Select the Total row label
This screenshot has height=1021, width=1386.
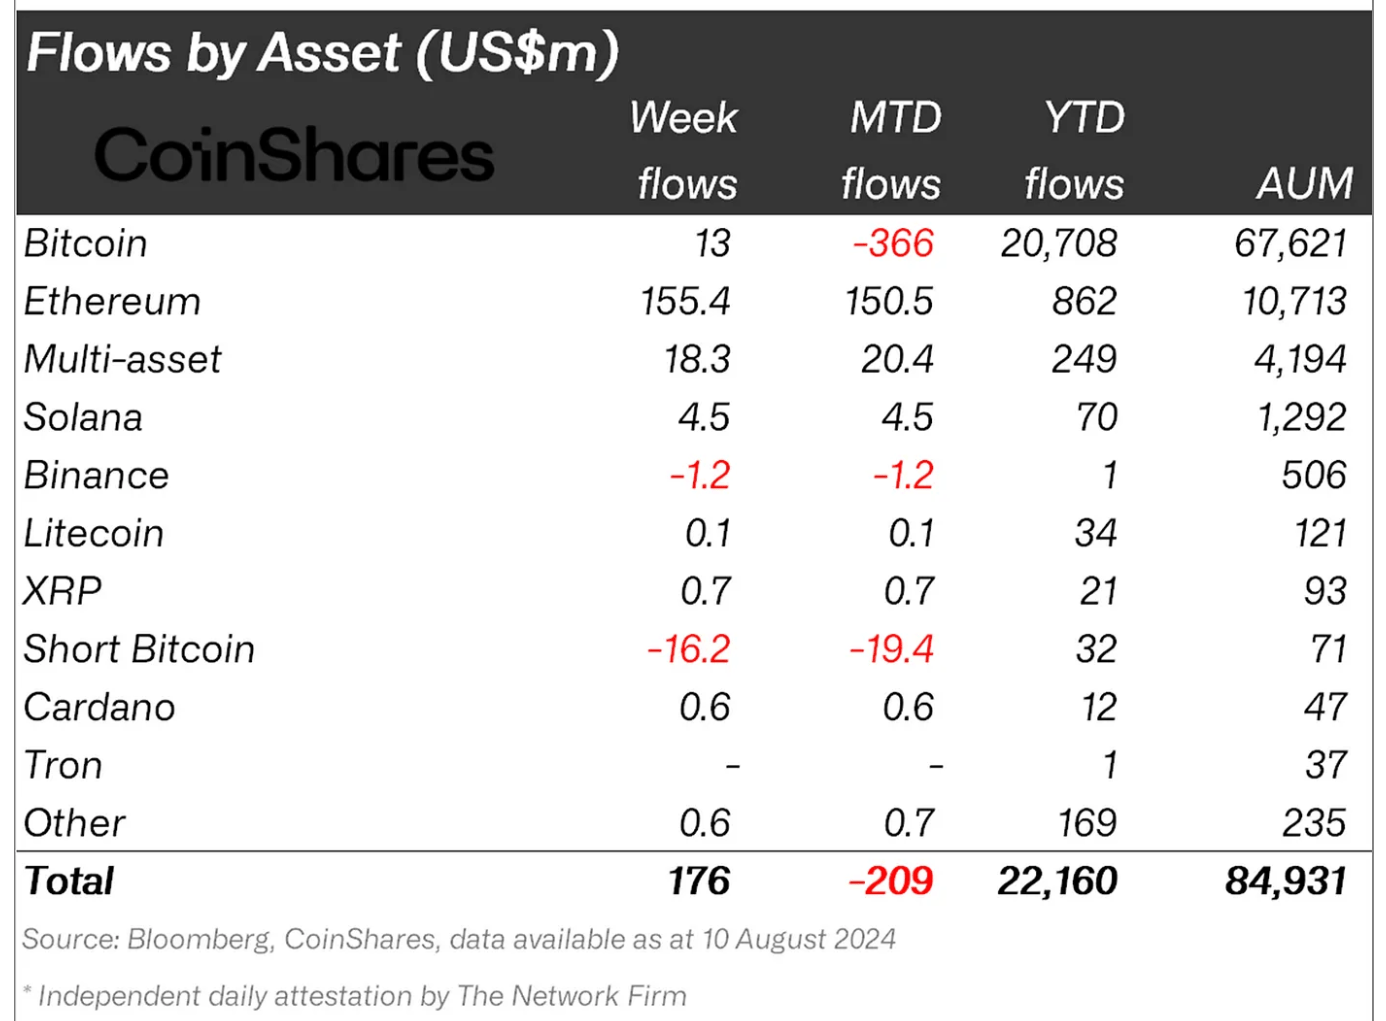69,882
